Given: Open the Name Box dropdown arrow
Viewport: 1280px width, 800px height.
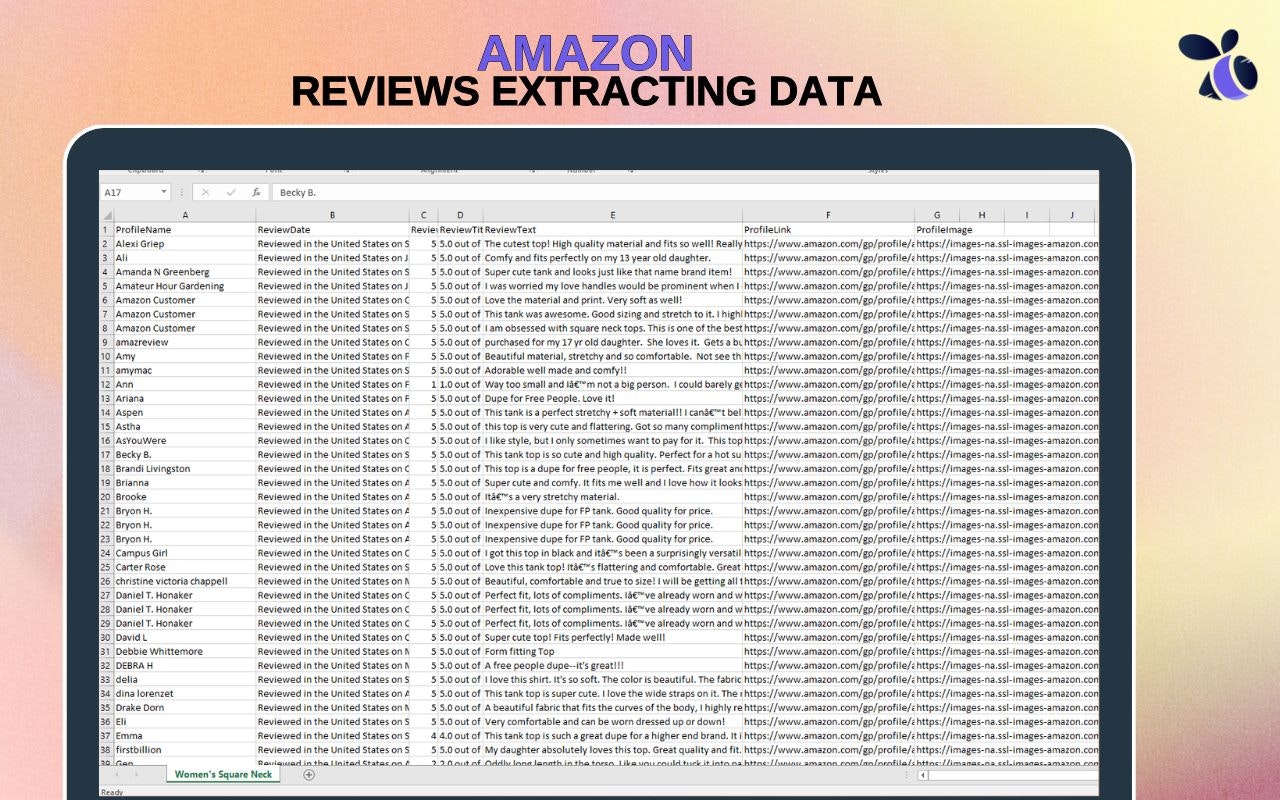Looking at the screenshot, I should [164, 192].
